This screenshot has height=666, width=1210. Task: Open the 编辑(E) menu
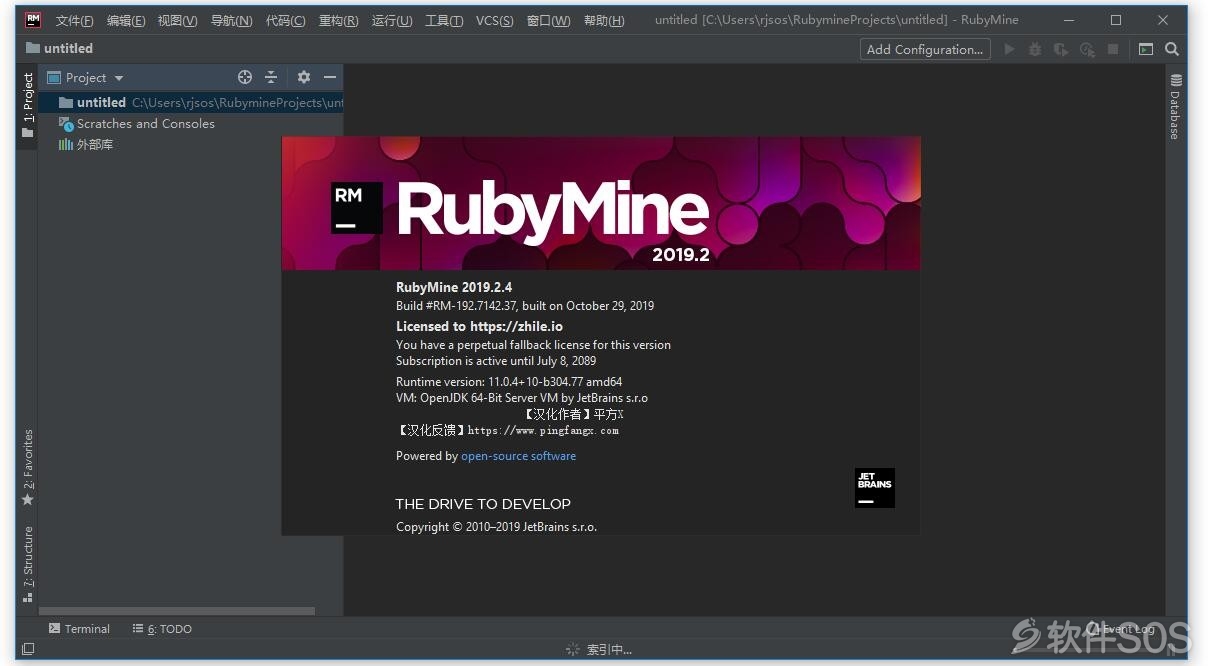pyautogui.click(x=126, y=20)
